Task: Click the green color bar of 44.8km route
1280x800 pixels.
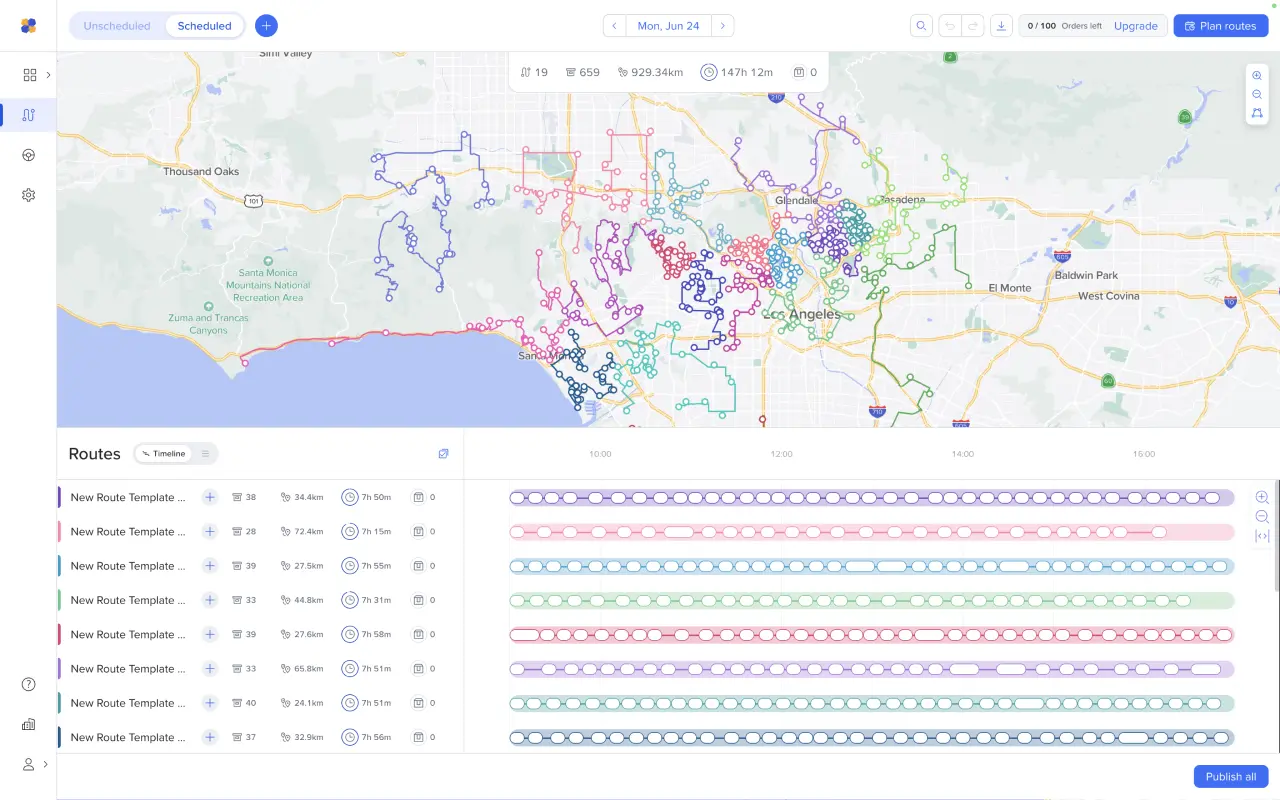Action: point(60,600)
